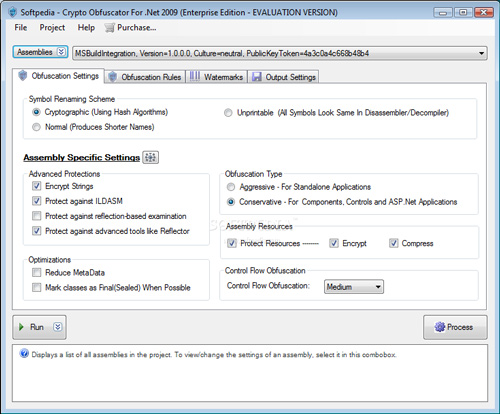Viewport: 500px width, 414px height.
Task: Switch to the Watermarks tab
Action: pyautogui.click(x=216, y=77)
